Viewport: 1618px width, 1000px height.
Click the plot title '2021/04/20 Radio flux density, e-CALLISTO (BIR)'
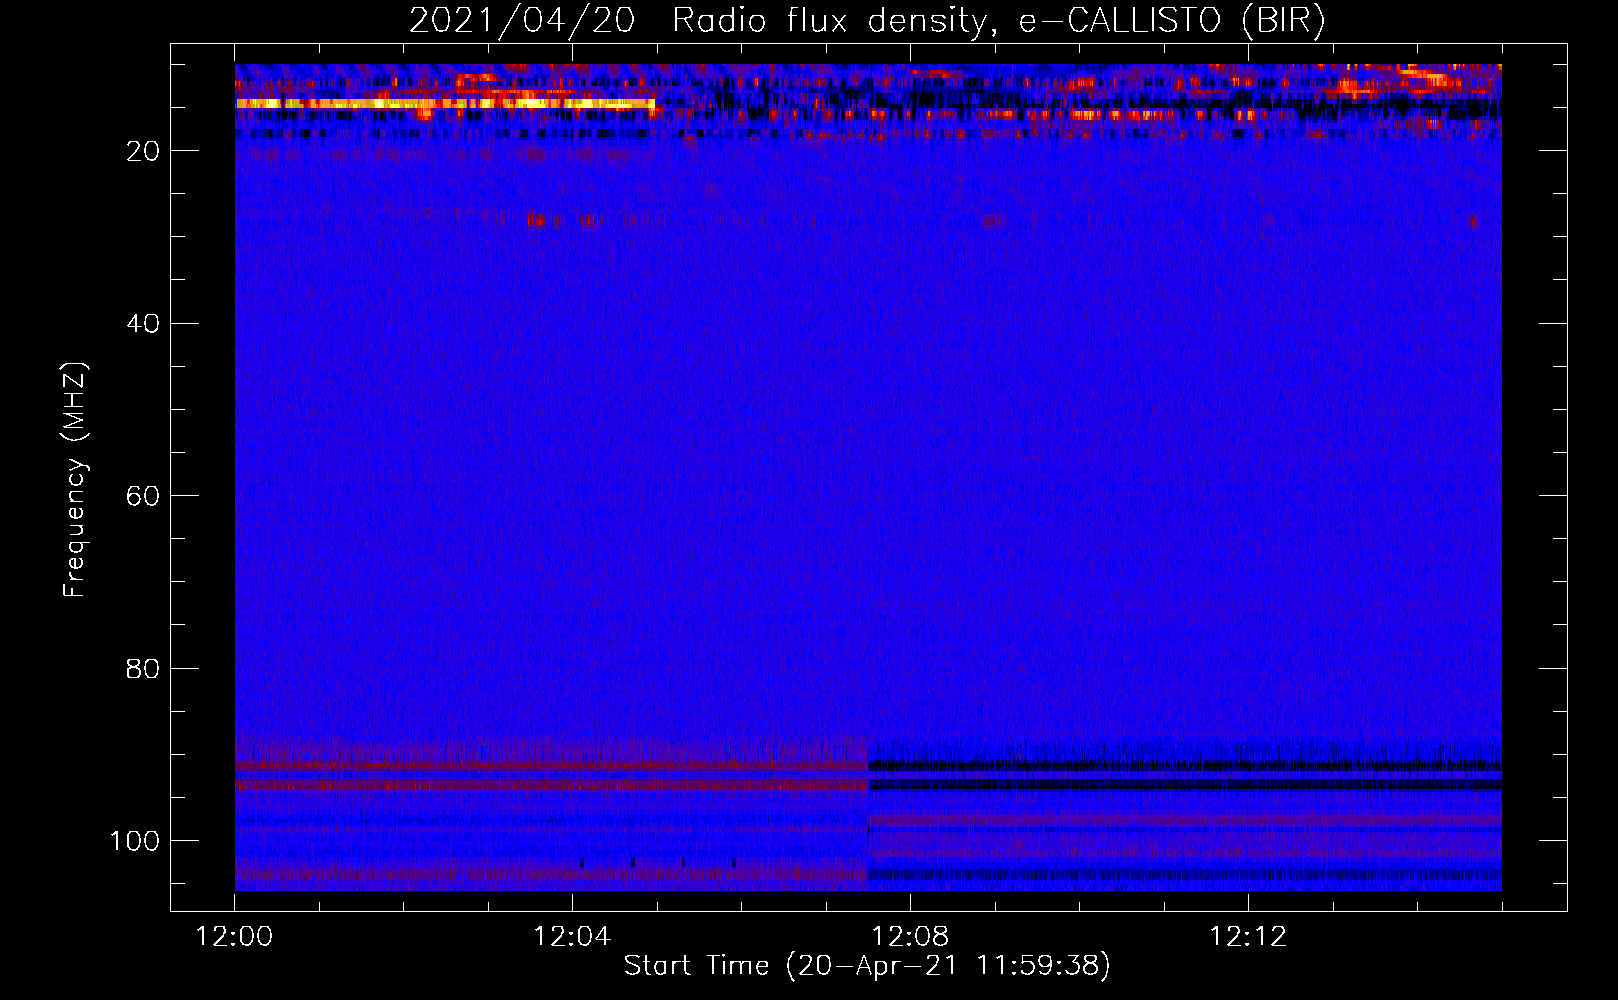pos(867,21)
